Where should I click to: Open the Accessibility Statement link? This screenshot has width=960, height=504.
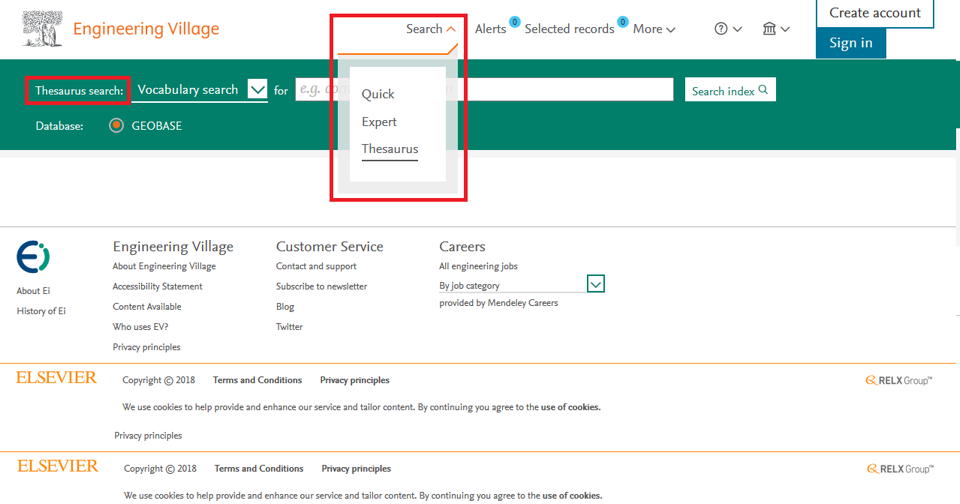(x=157, y=287)
